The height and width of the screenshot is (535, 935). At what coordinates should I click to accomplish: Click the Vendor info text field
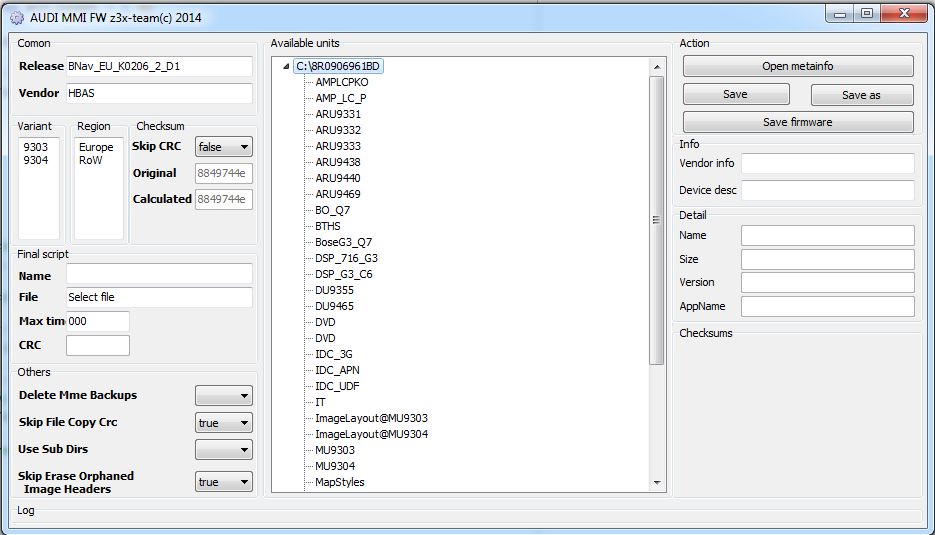point(827,164)
